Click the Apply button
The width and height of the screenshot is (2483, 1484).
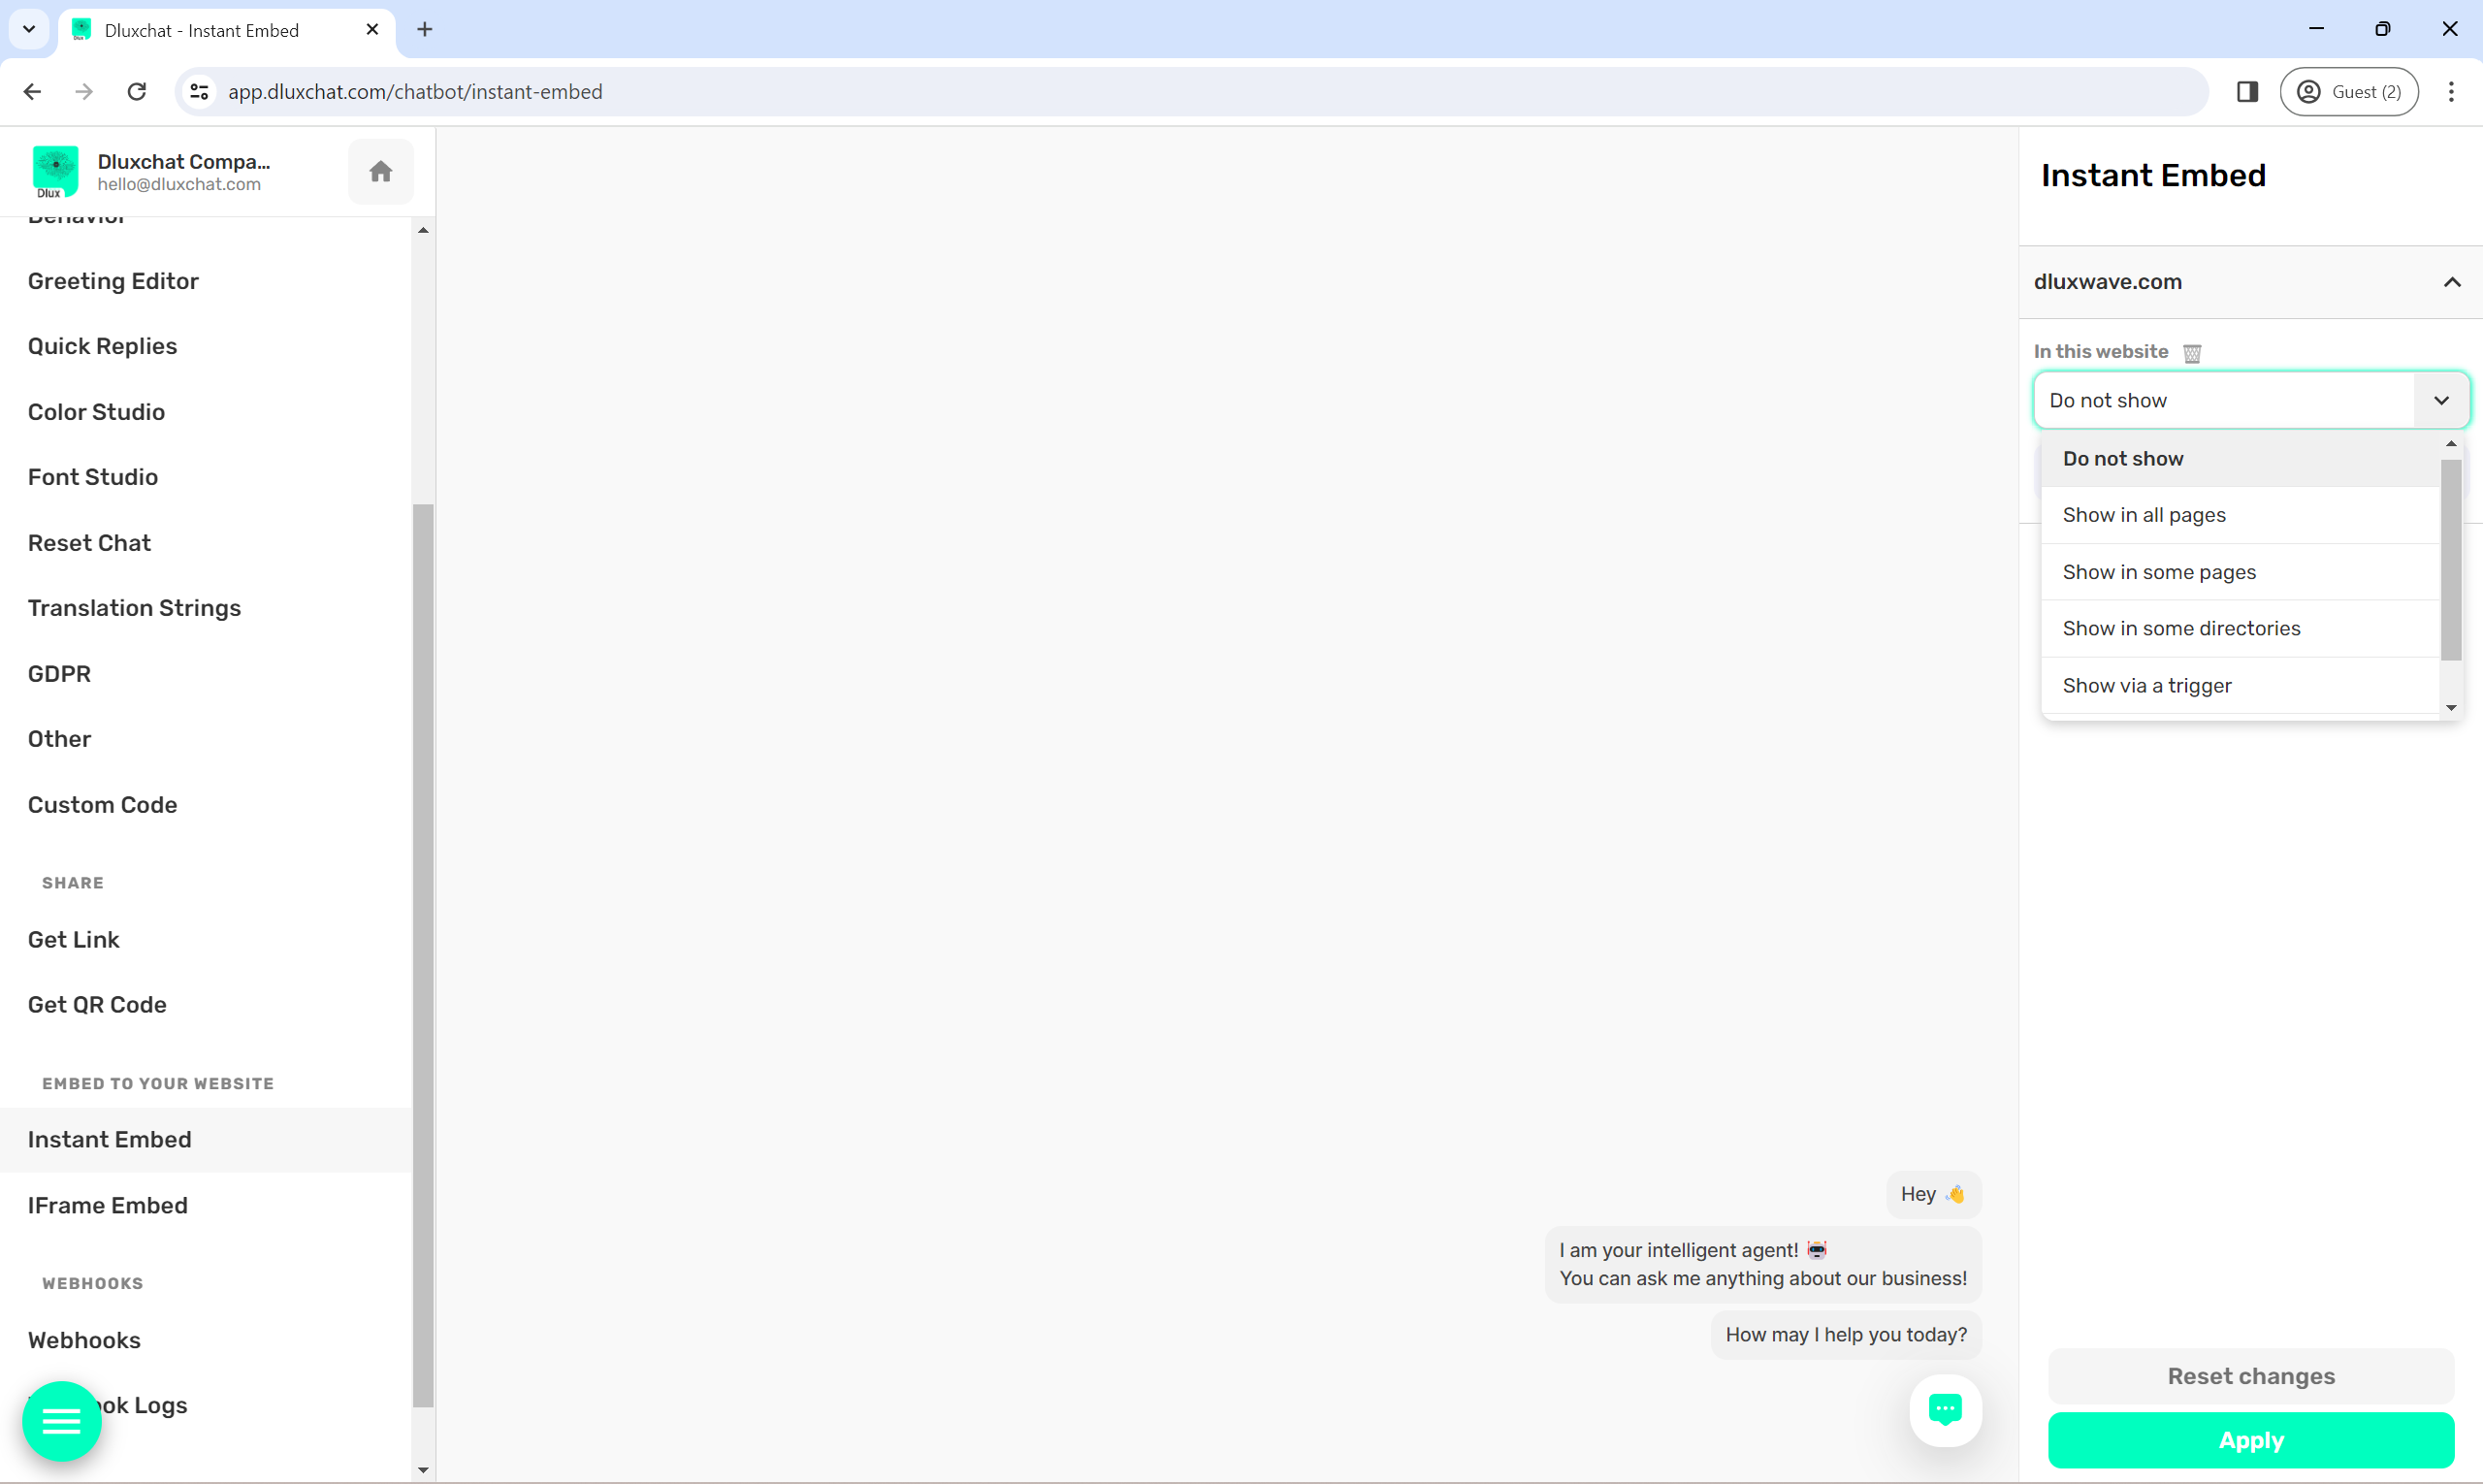point(2250,1440)
